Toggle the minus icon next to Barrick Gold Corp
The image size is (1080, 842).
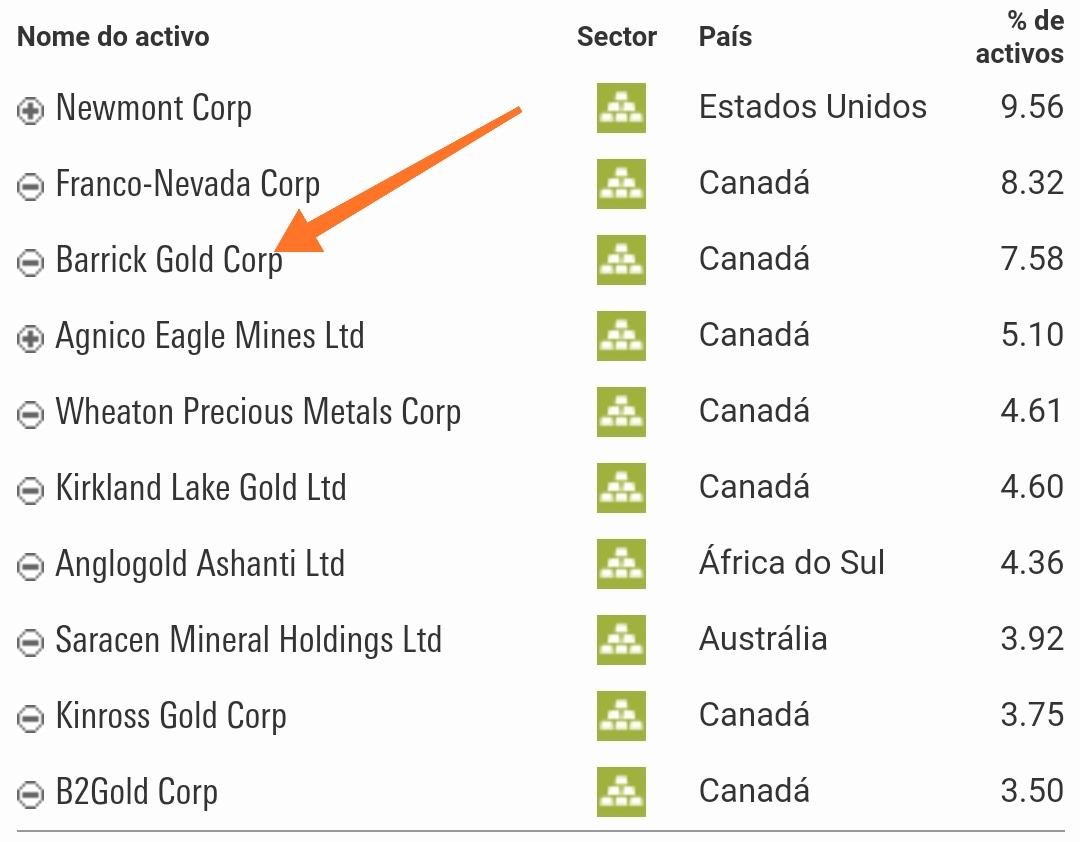pos(31,263)
